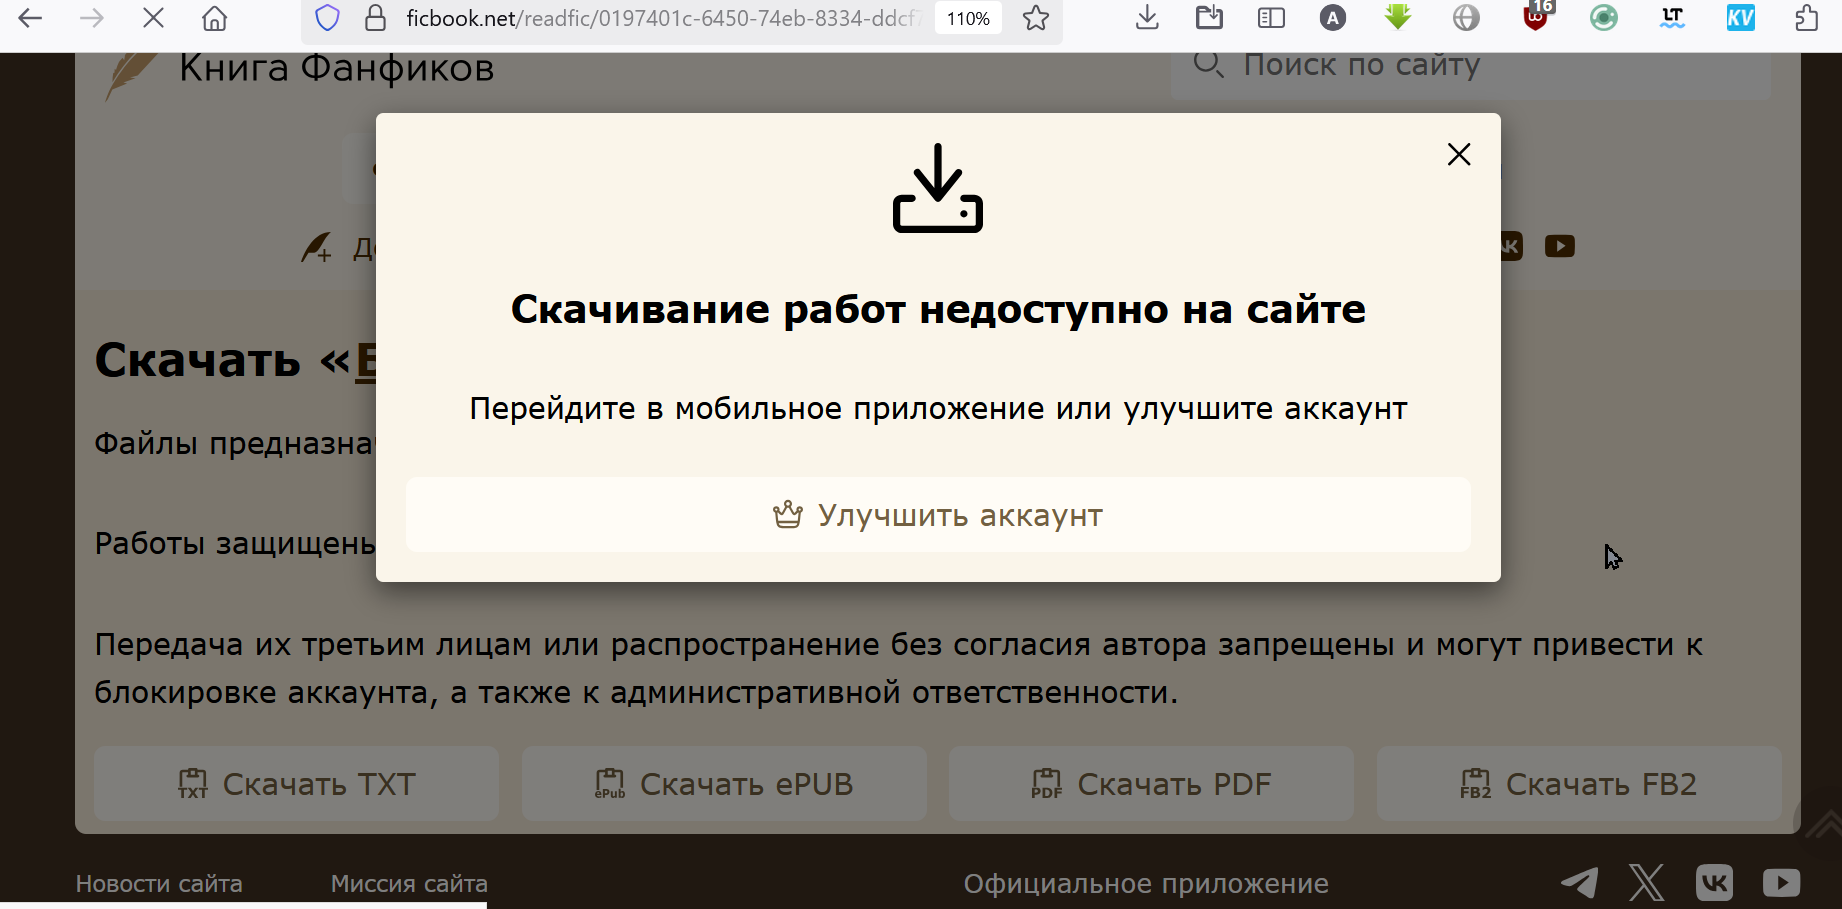Image resolution: width=1842 pixels, height=909 pixels.
Task: Open Ficbook's X profile from the footer
Action: pos(1646,883)
